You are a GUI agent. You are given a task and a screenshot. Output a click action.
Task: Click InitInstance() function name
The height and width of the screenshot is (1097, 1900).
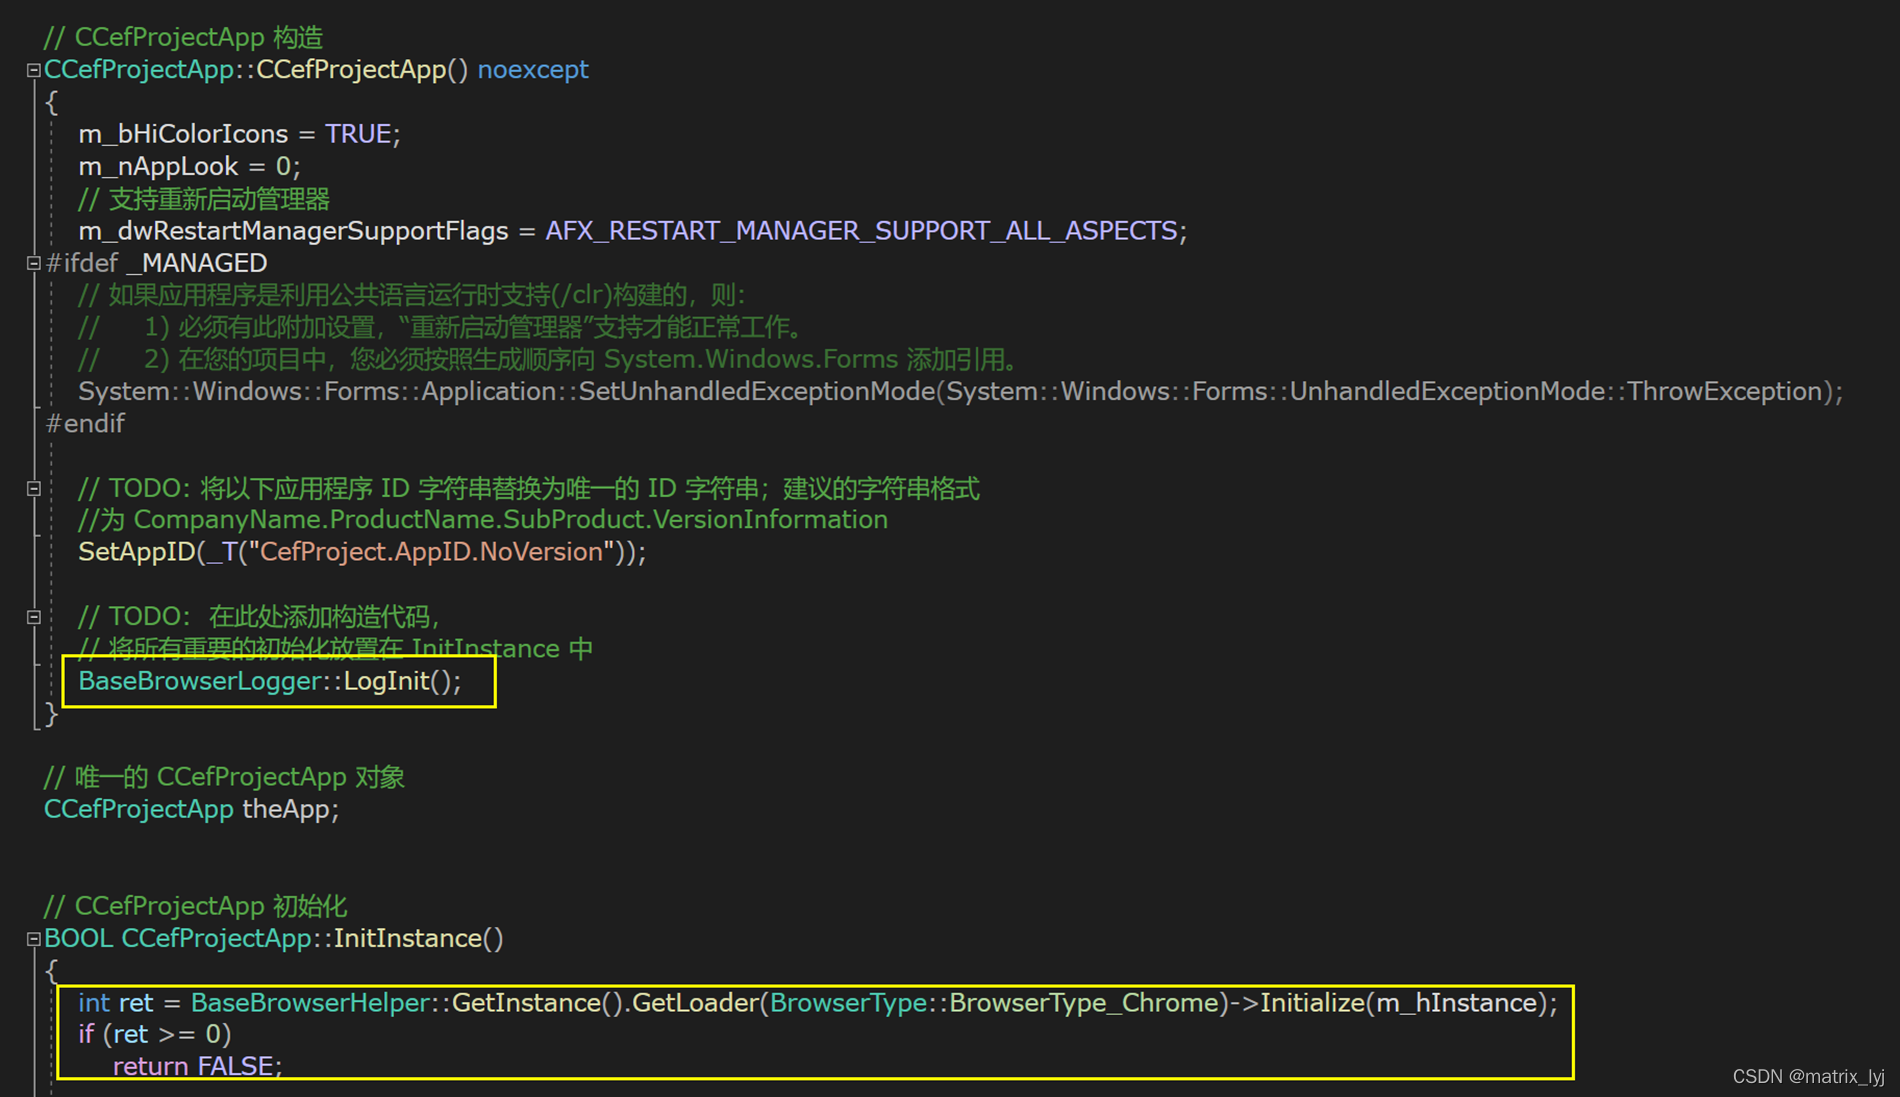tap(418, 938)
